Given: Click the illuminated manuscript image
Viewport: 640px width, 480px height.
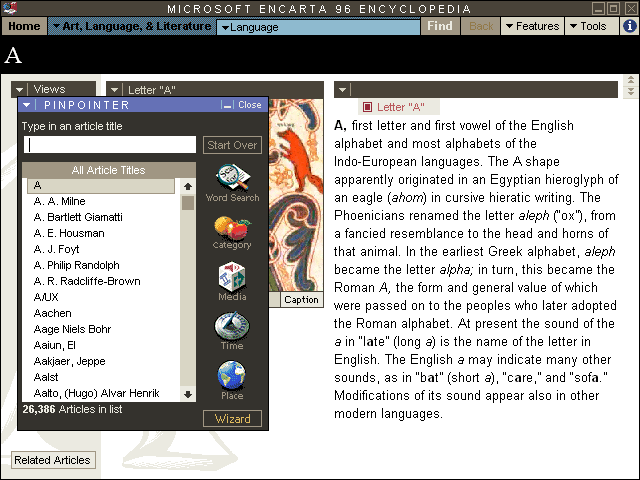Looking at the screenshot, I should point(296,195).
